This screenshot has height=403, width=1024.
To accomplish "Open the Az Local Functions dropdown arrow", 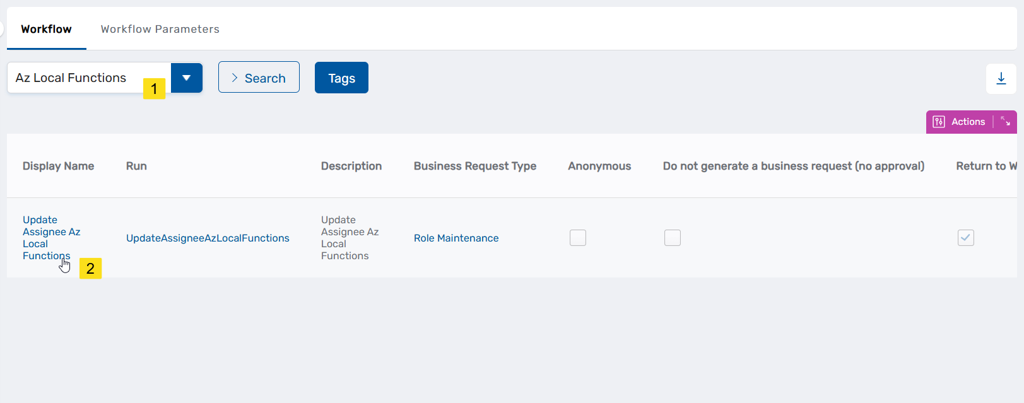I will tap(187, 78).
